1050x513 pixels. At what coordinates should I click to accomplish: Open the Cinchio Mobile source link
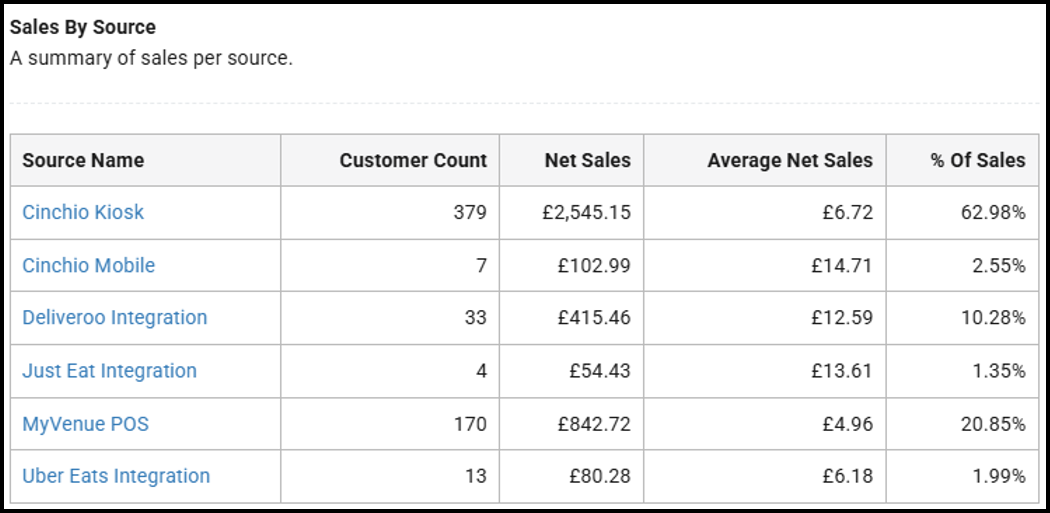tap(89, 265)
